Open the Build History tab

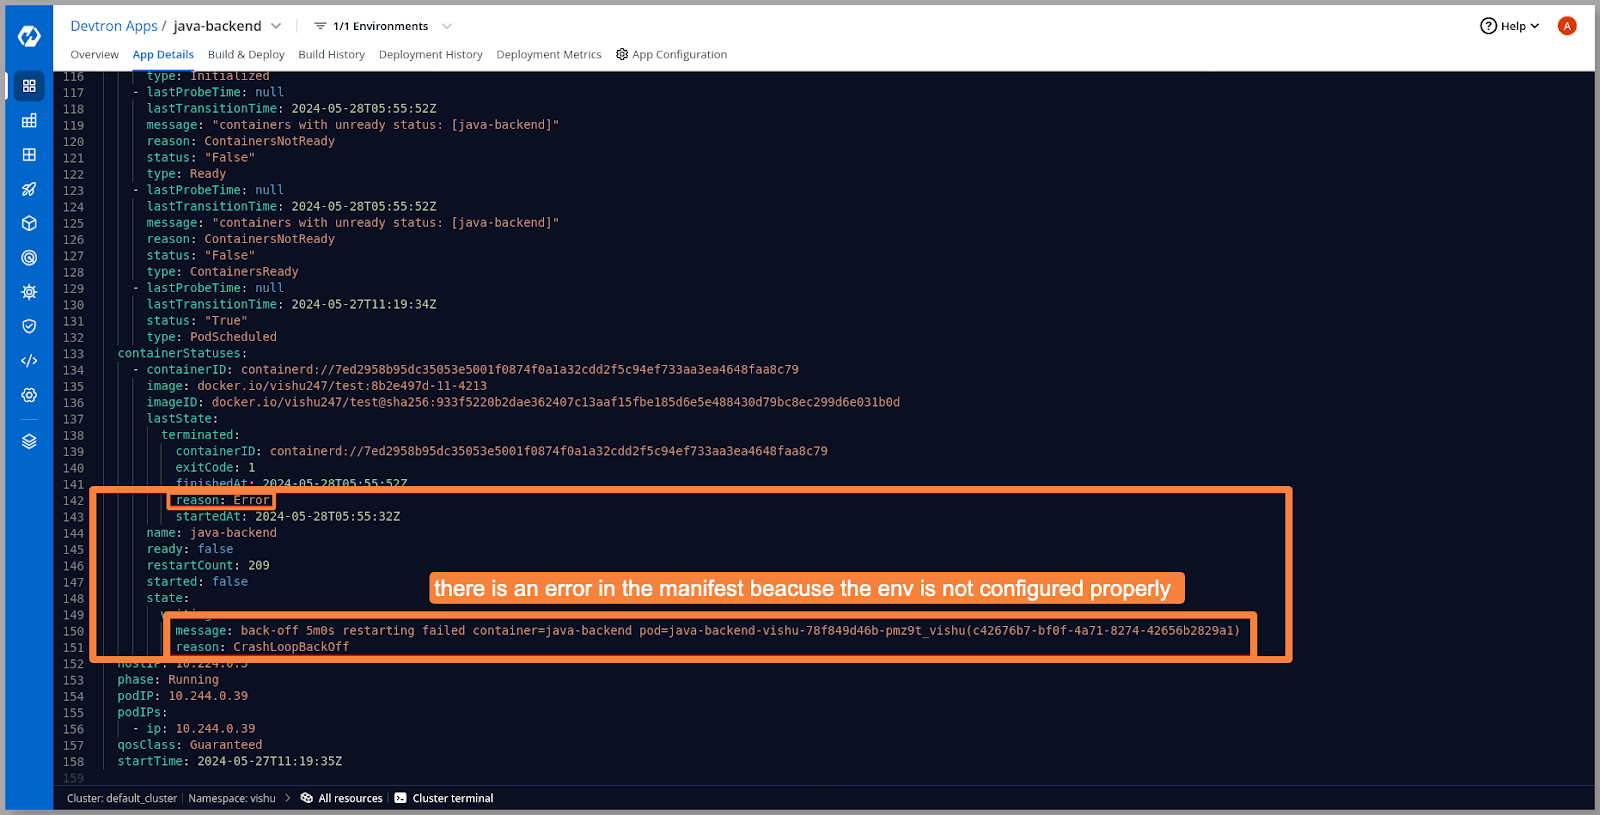[331, 55]
